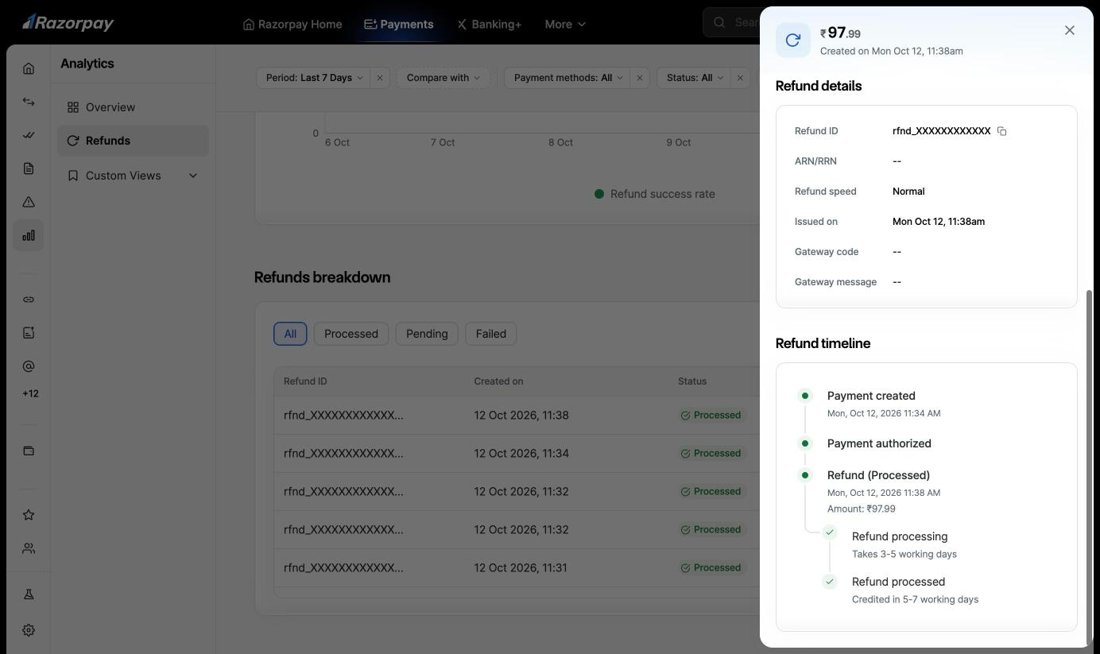Click the Issued on date Mon Oct 12, 11:38am
This screenshot has height=654, width=1100.
click(x=938, y=222)
